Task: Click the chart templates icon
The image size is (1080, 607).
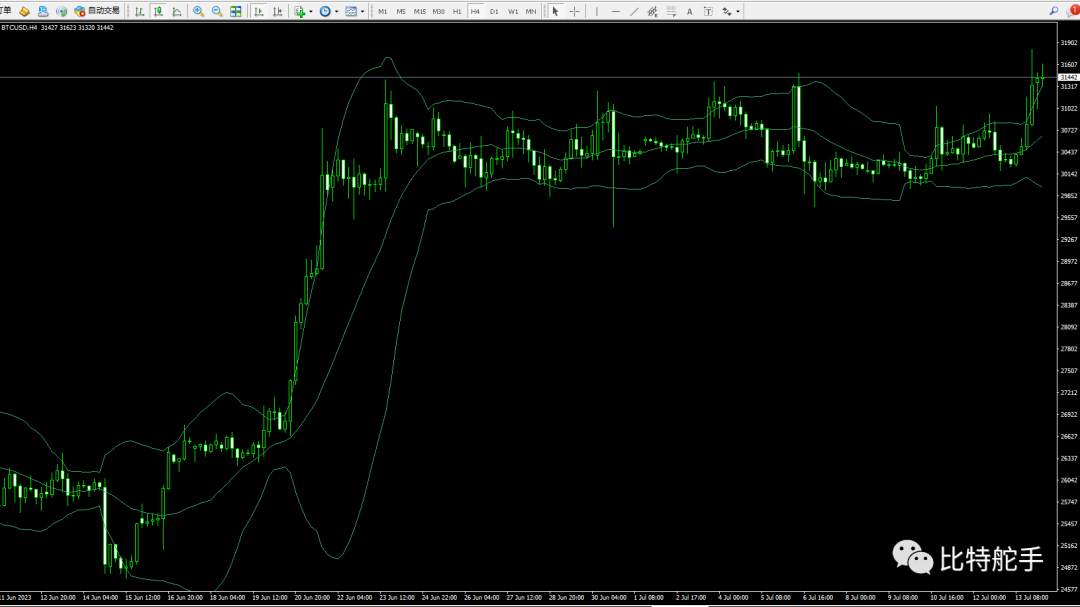Action: [x=351, y=11]
